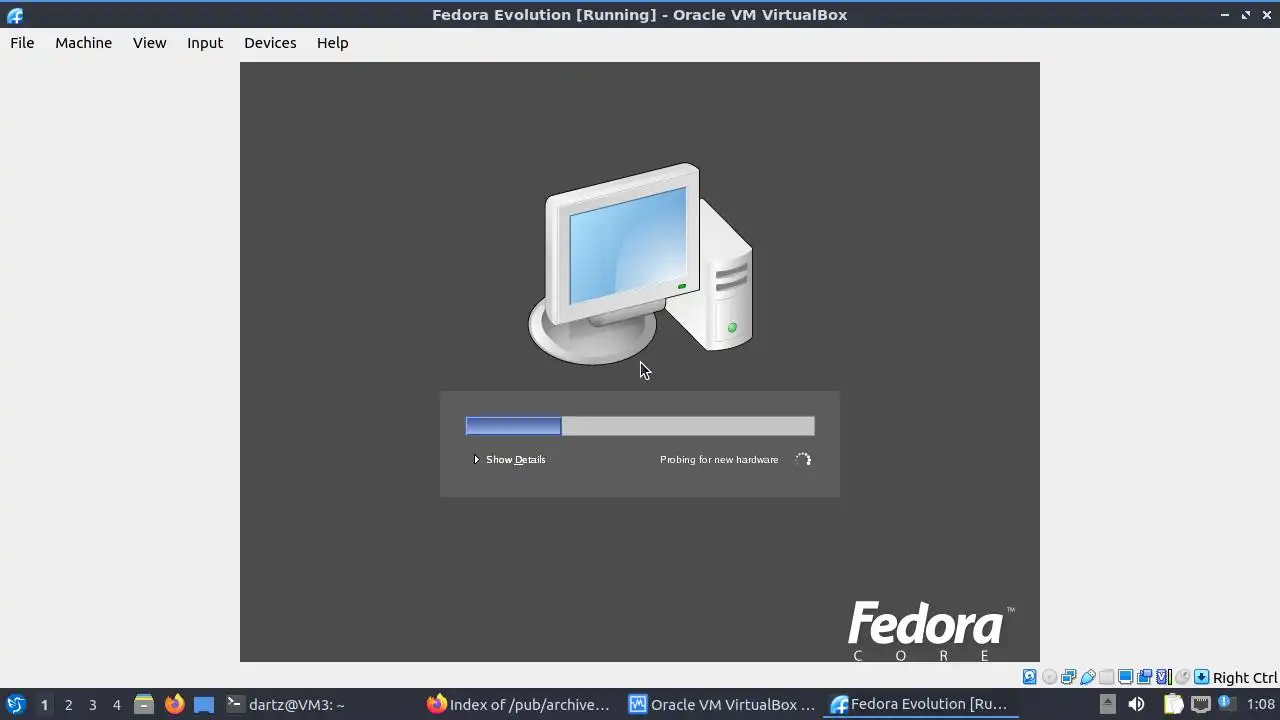Click the USB devices status icon
The image size is (1280, 720).
tap(1087, 677)
